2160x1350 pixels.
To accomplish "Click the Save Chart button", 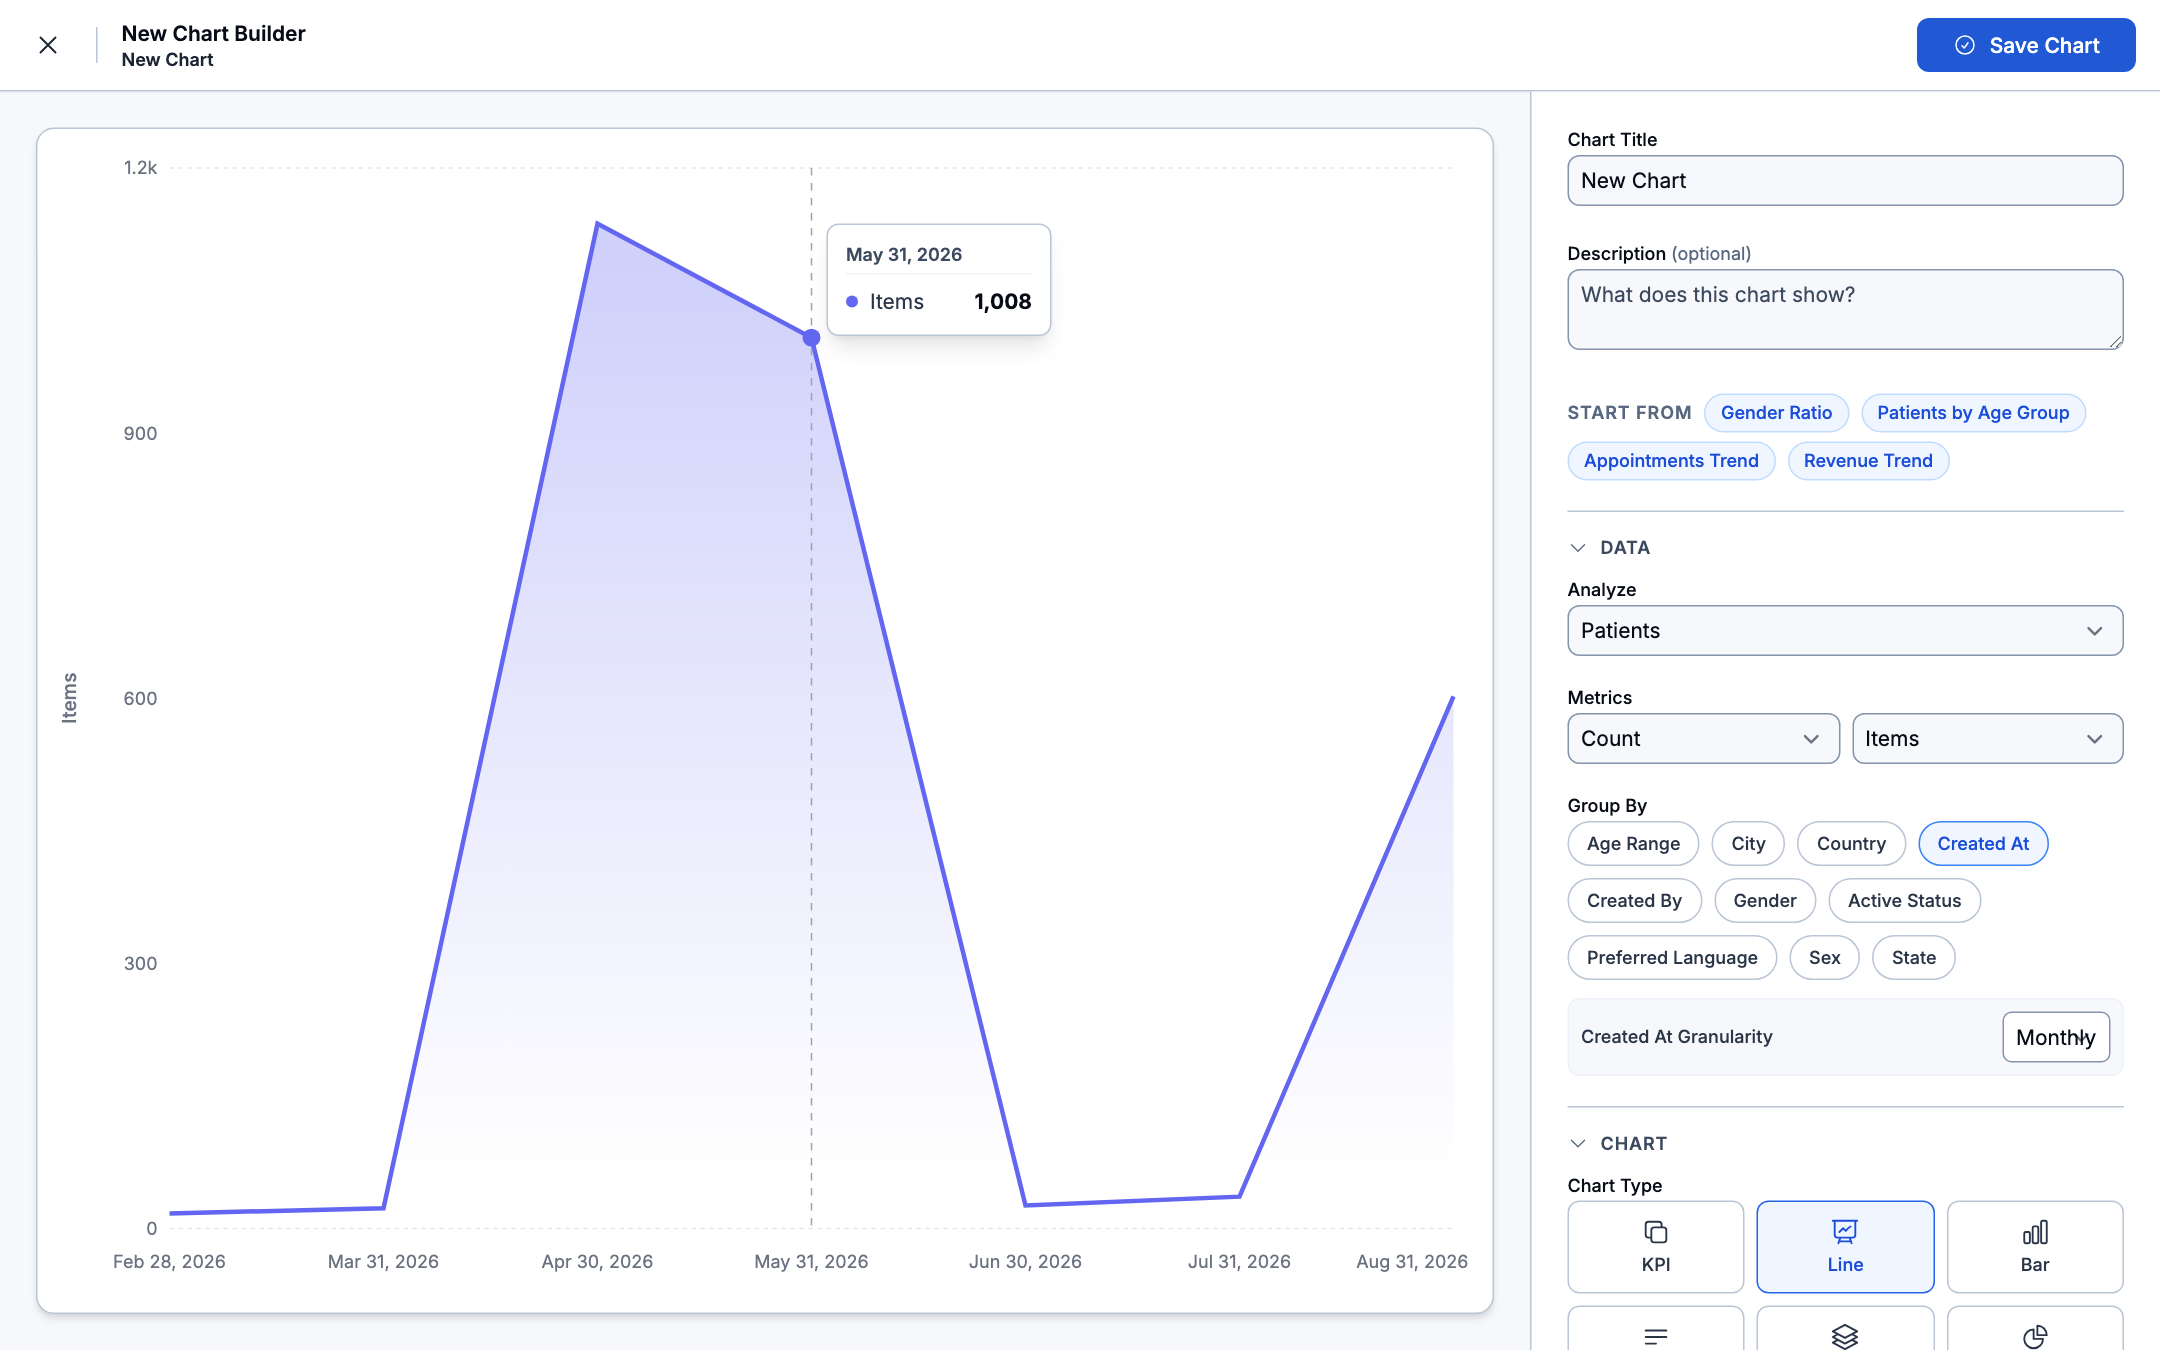I will coord(2026,45).
